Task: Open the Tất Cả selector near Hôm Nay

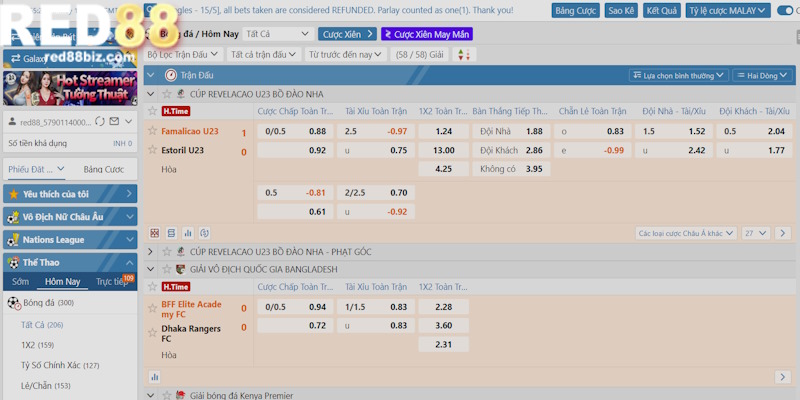Action: [x=278, y=34]
